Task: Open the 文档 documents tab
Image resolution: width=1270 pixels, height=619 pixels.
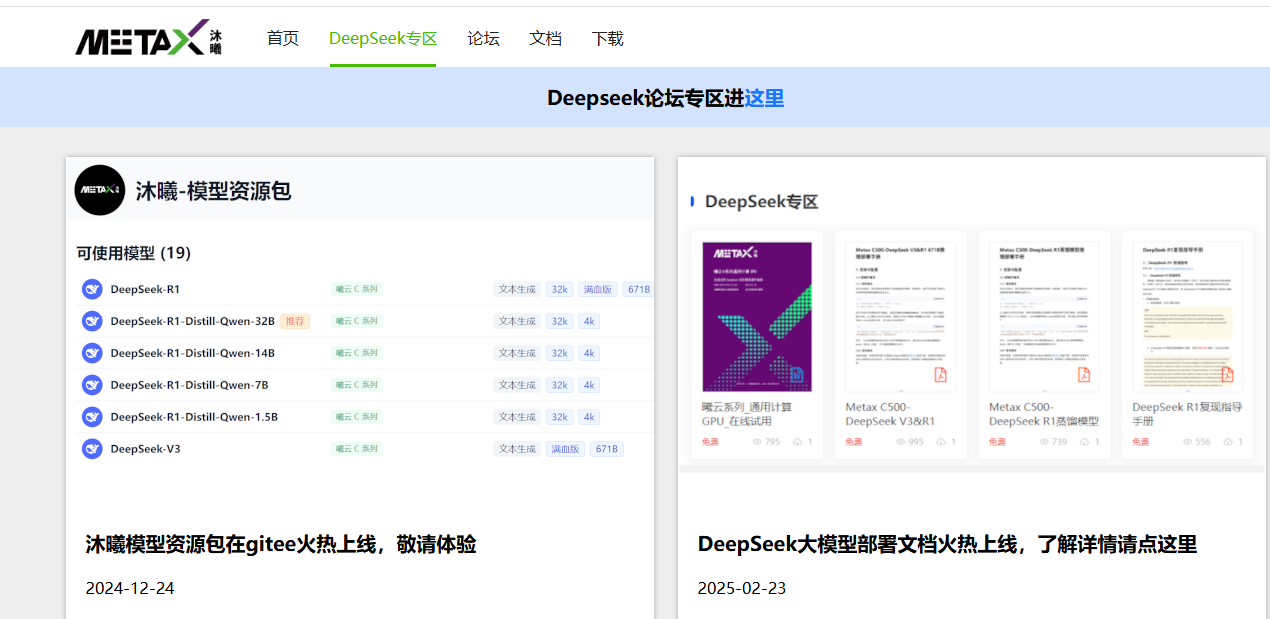Action: point(546,39)
